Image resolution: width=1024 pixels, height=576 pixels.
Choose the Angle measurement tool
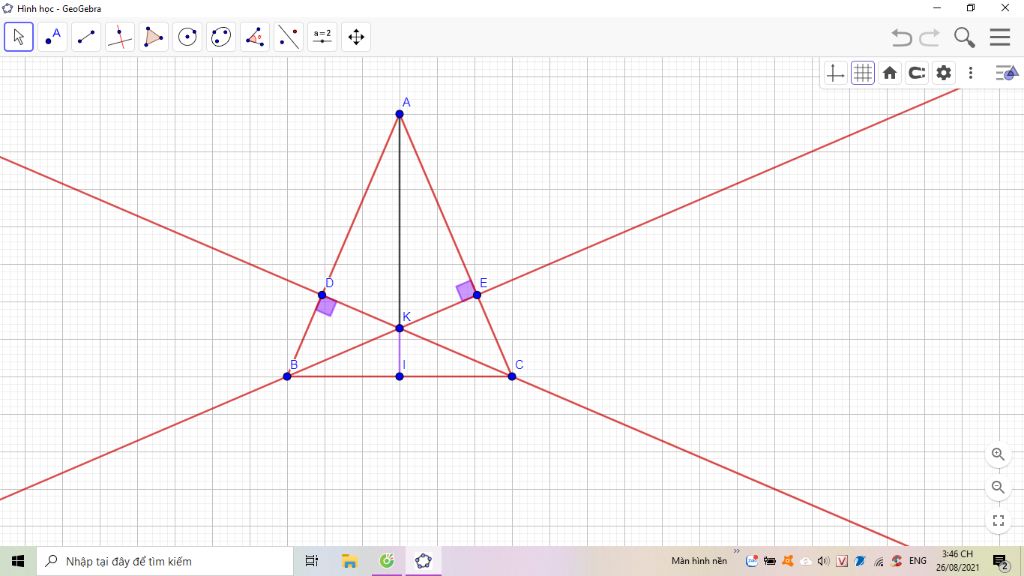pyautogui.click(x=255, y=37)
